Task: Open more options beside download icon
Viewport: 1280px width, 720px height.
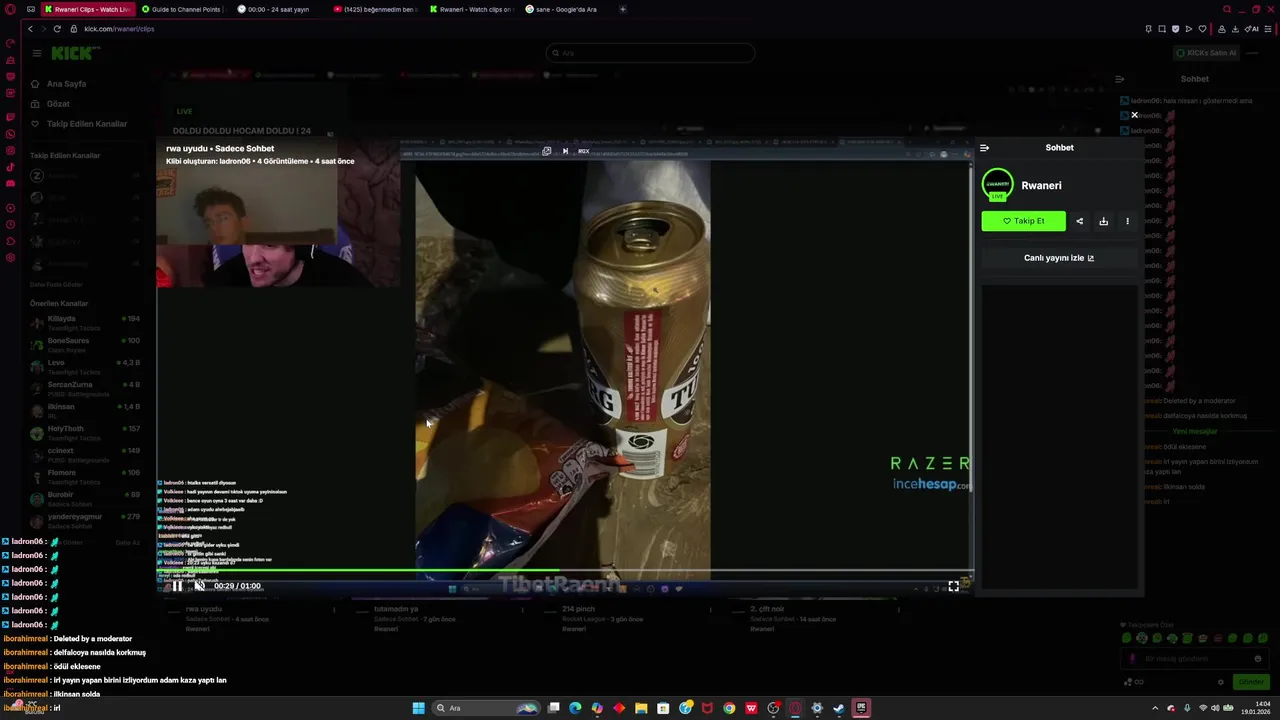Action: pyautogui.click(x=1127, y=221)
